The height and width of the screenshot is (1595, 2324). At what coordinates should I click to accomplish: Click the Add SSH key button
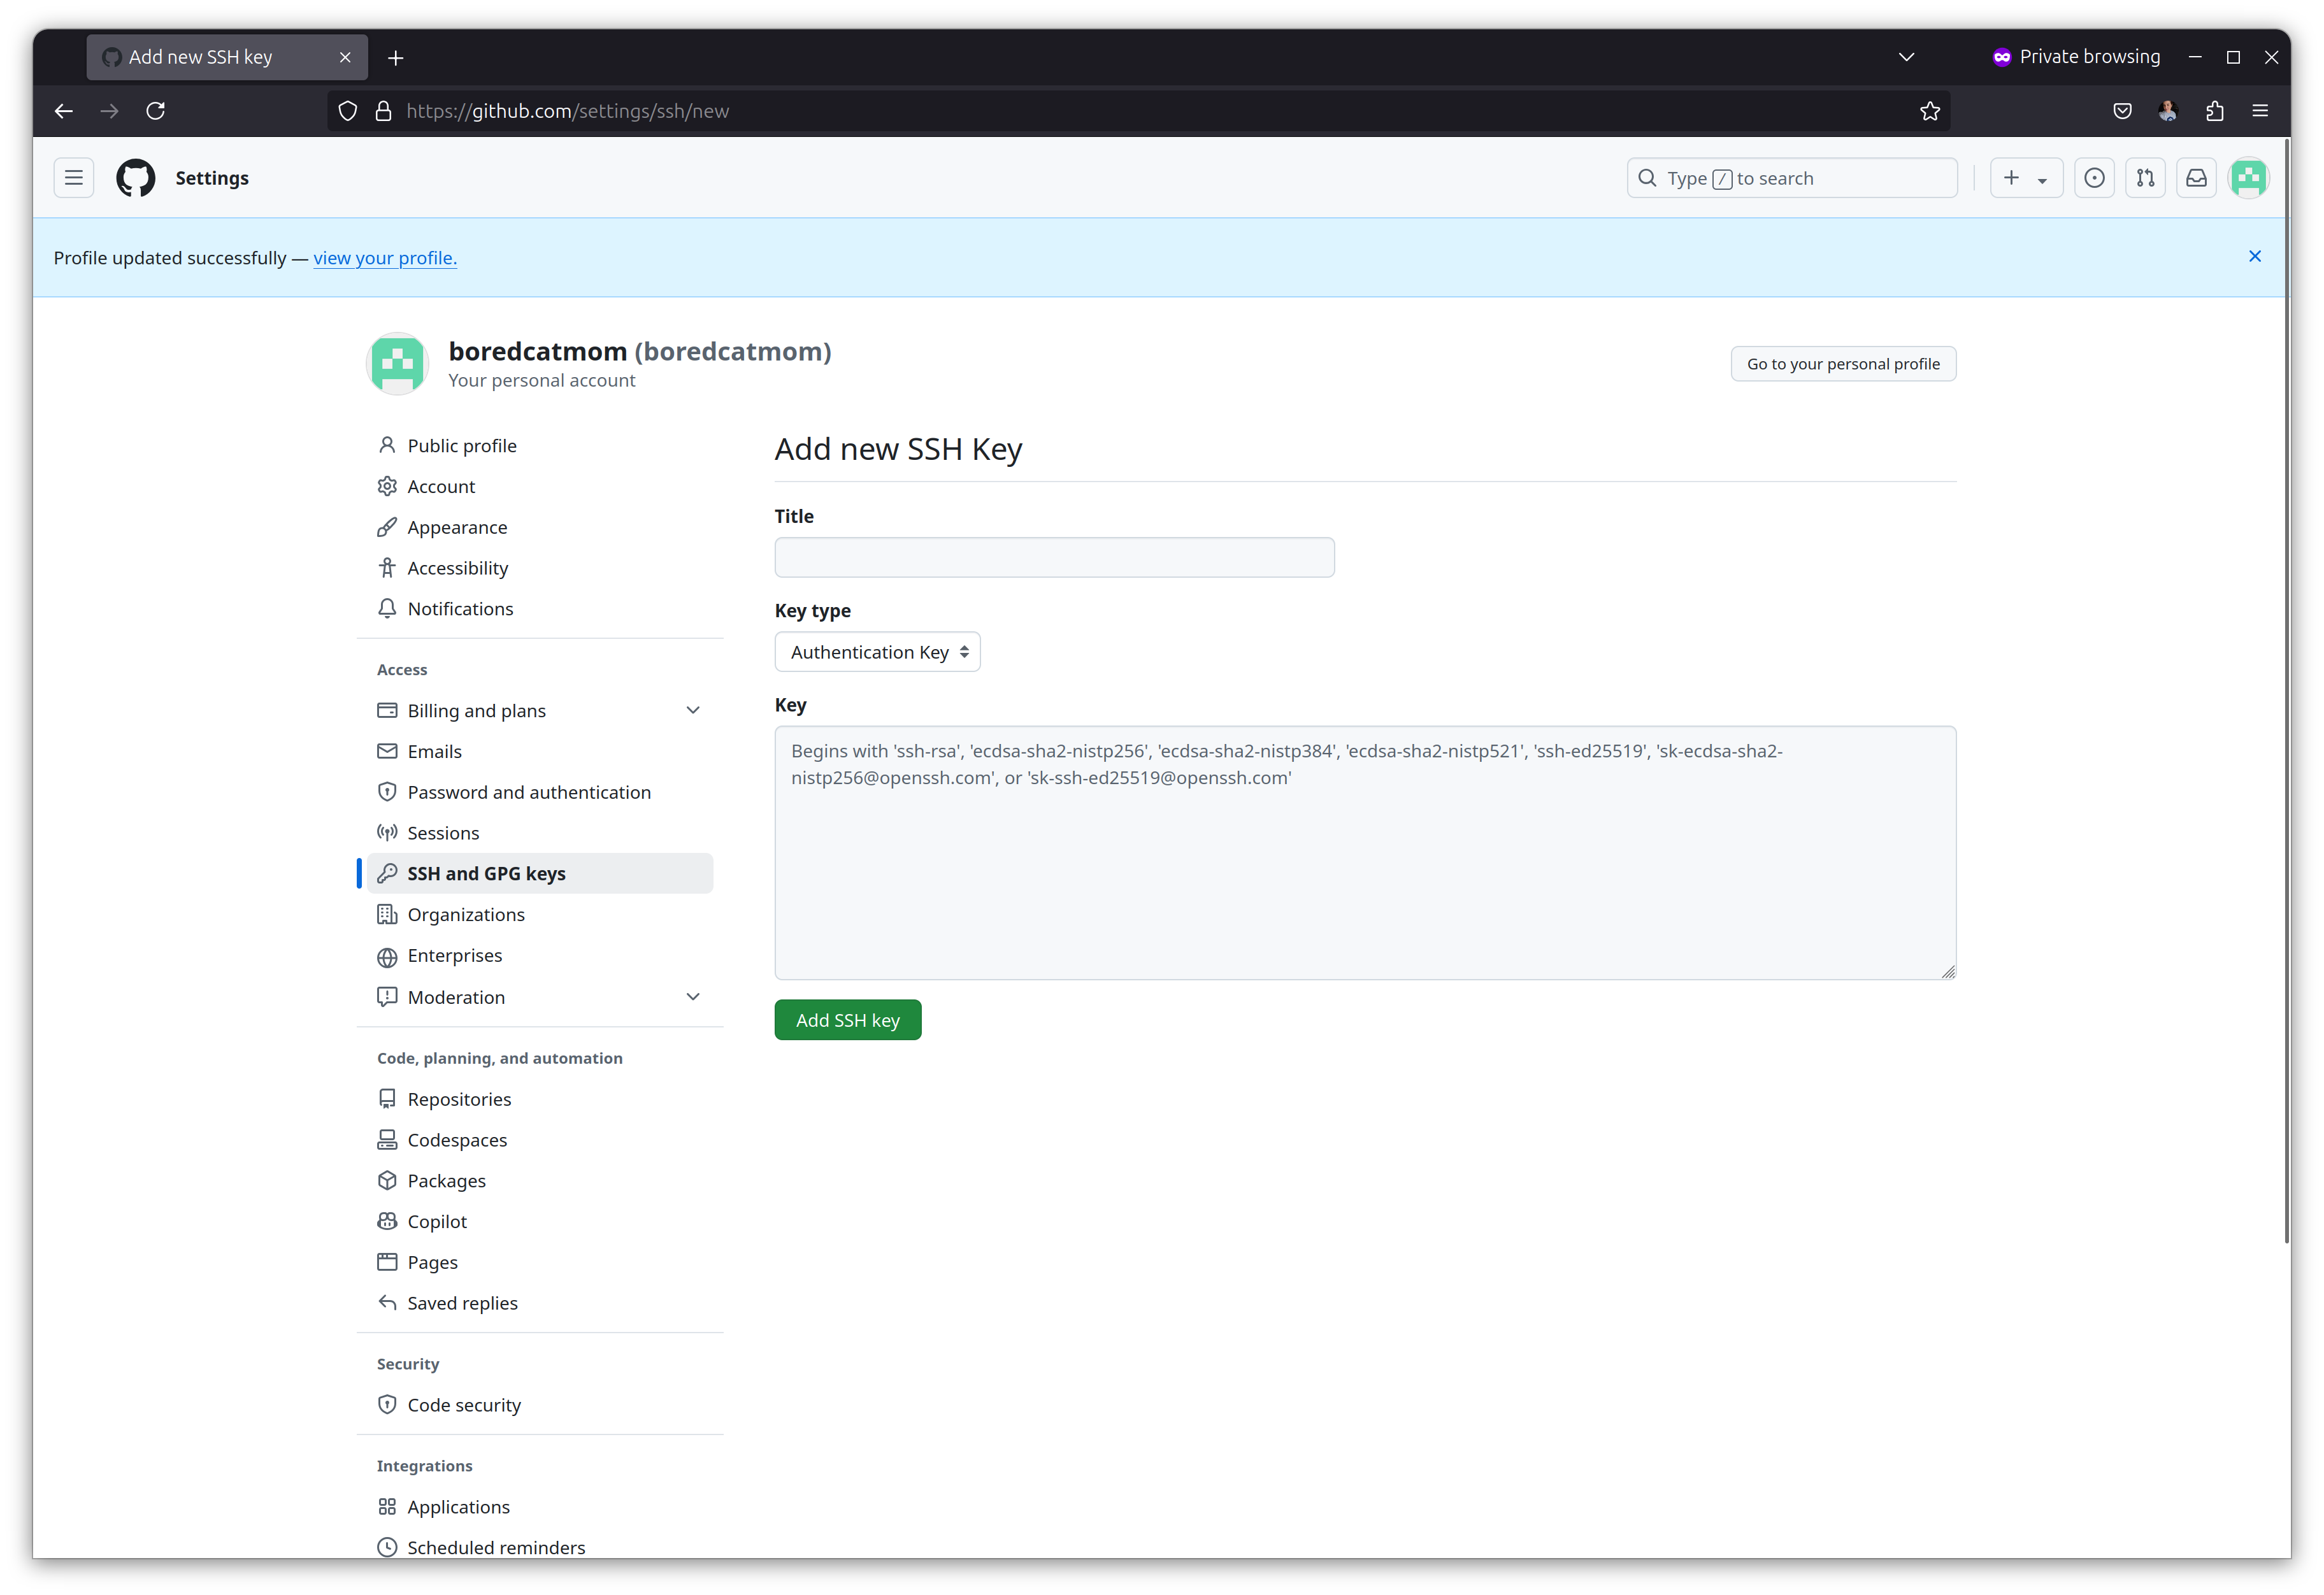tap(848, 1019)
